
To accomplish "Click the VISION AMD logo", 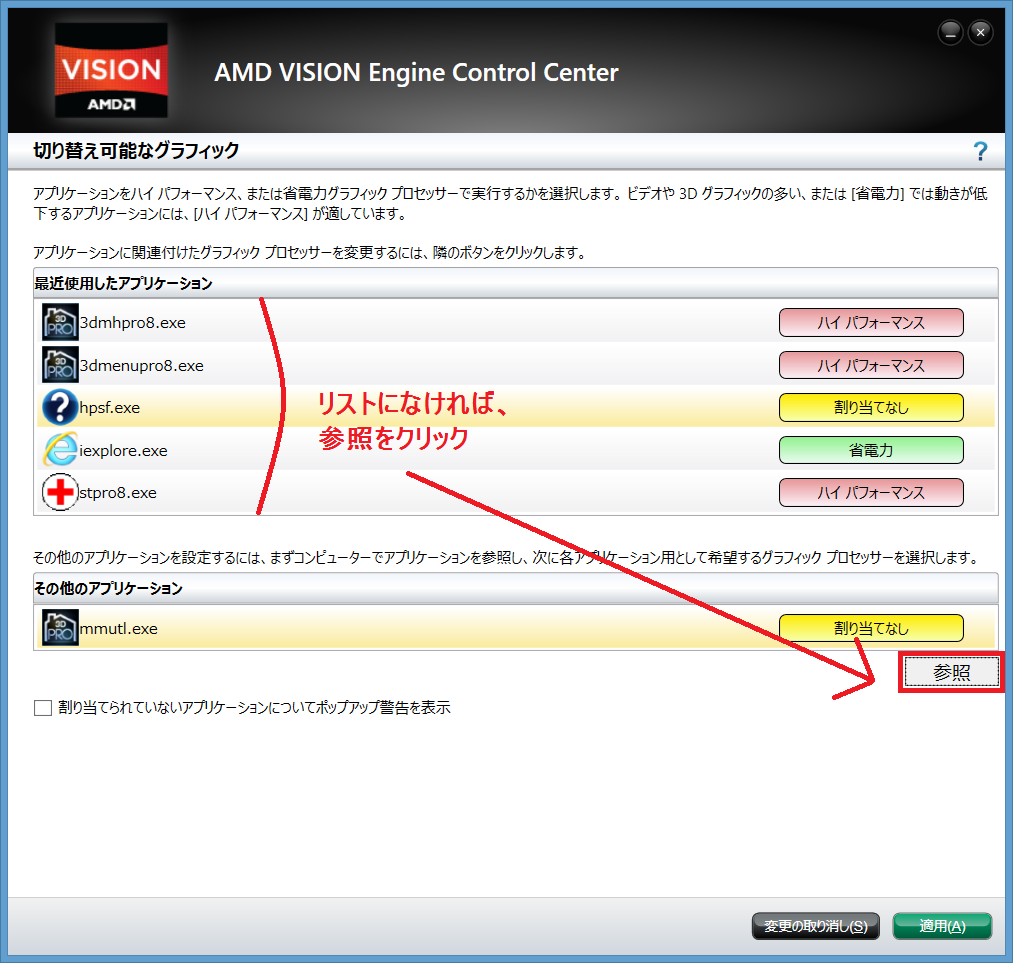I will click(110, 70).
